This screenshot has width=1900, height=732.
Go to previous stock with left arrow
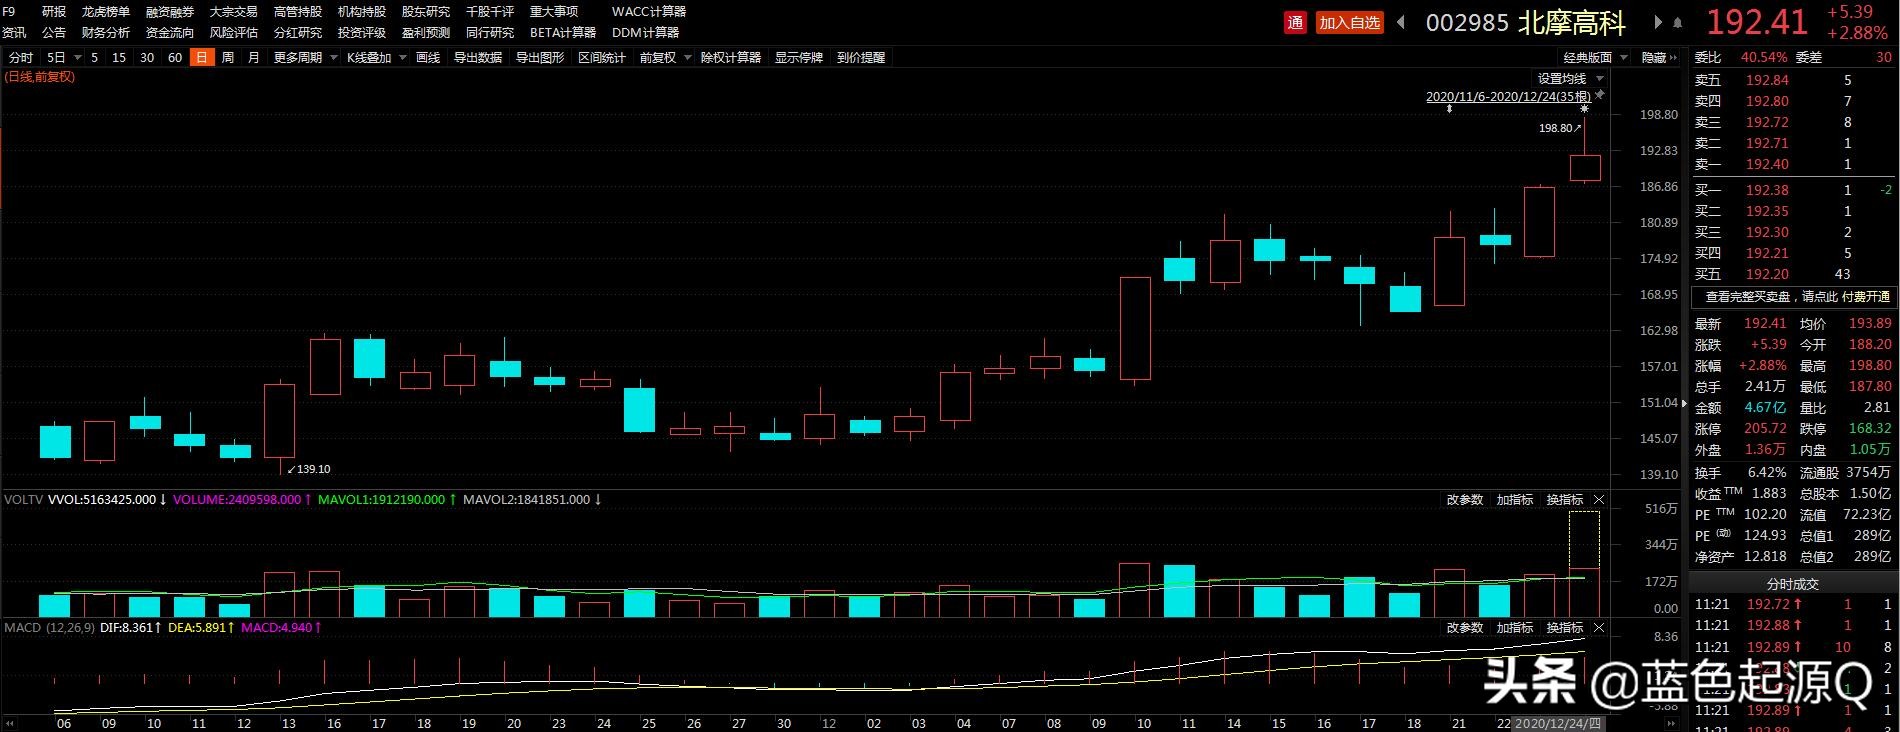pos(1402,22)
